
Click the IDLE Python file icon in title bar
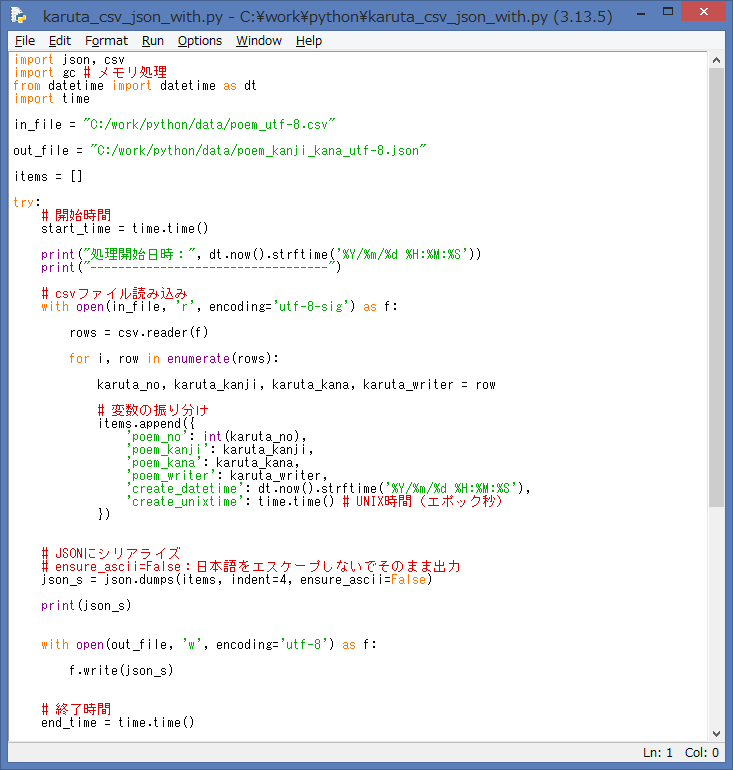18,16
